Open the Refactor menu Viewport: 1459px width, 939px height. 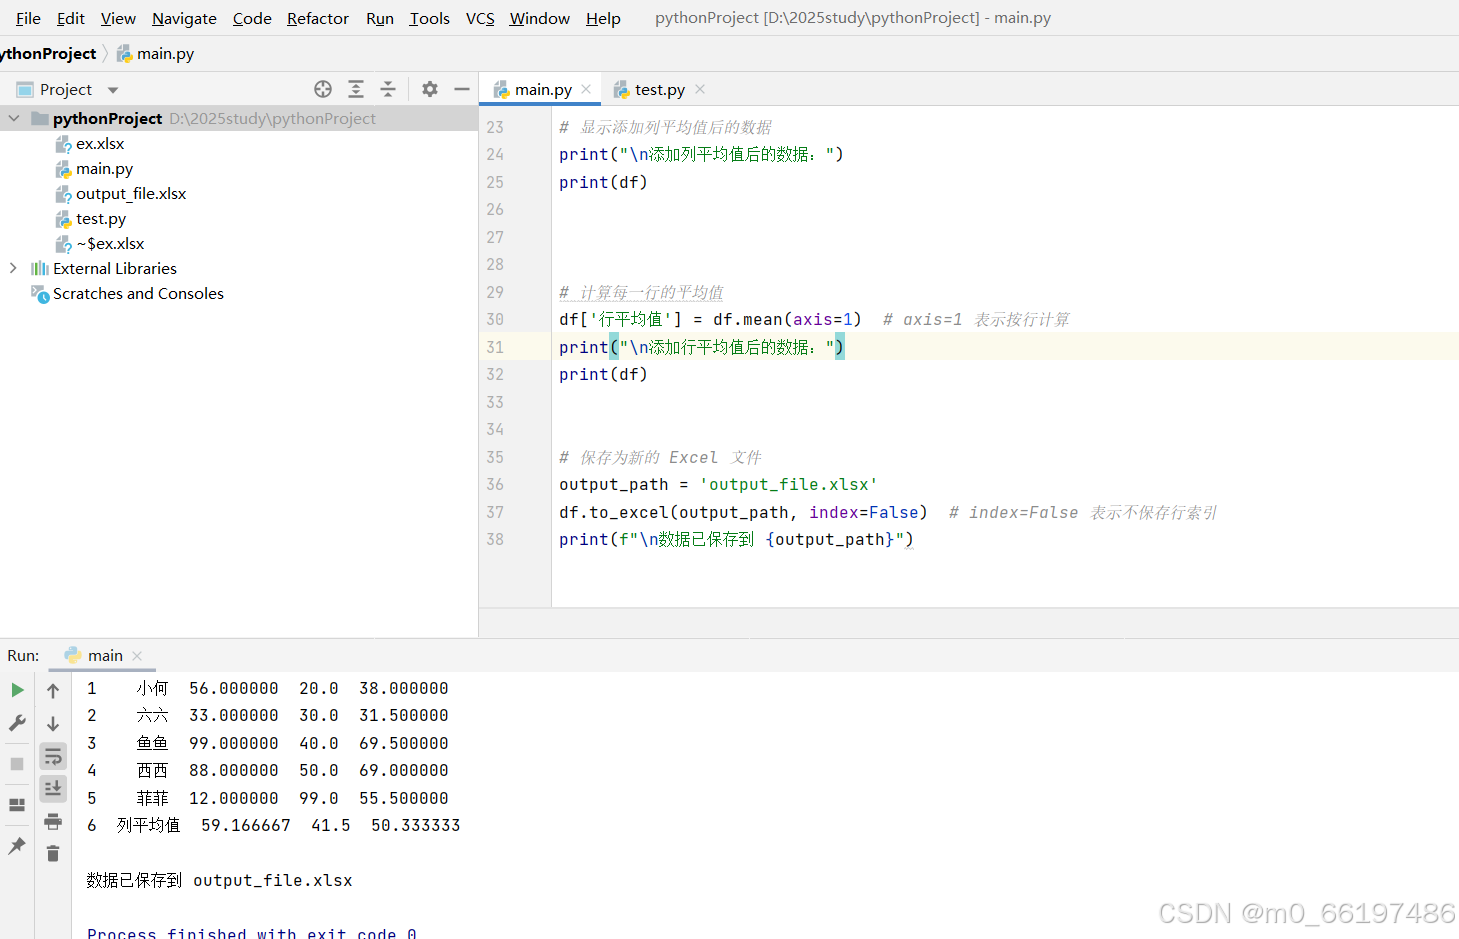(318, 18)
